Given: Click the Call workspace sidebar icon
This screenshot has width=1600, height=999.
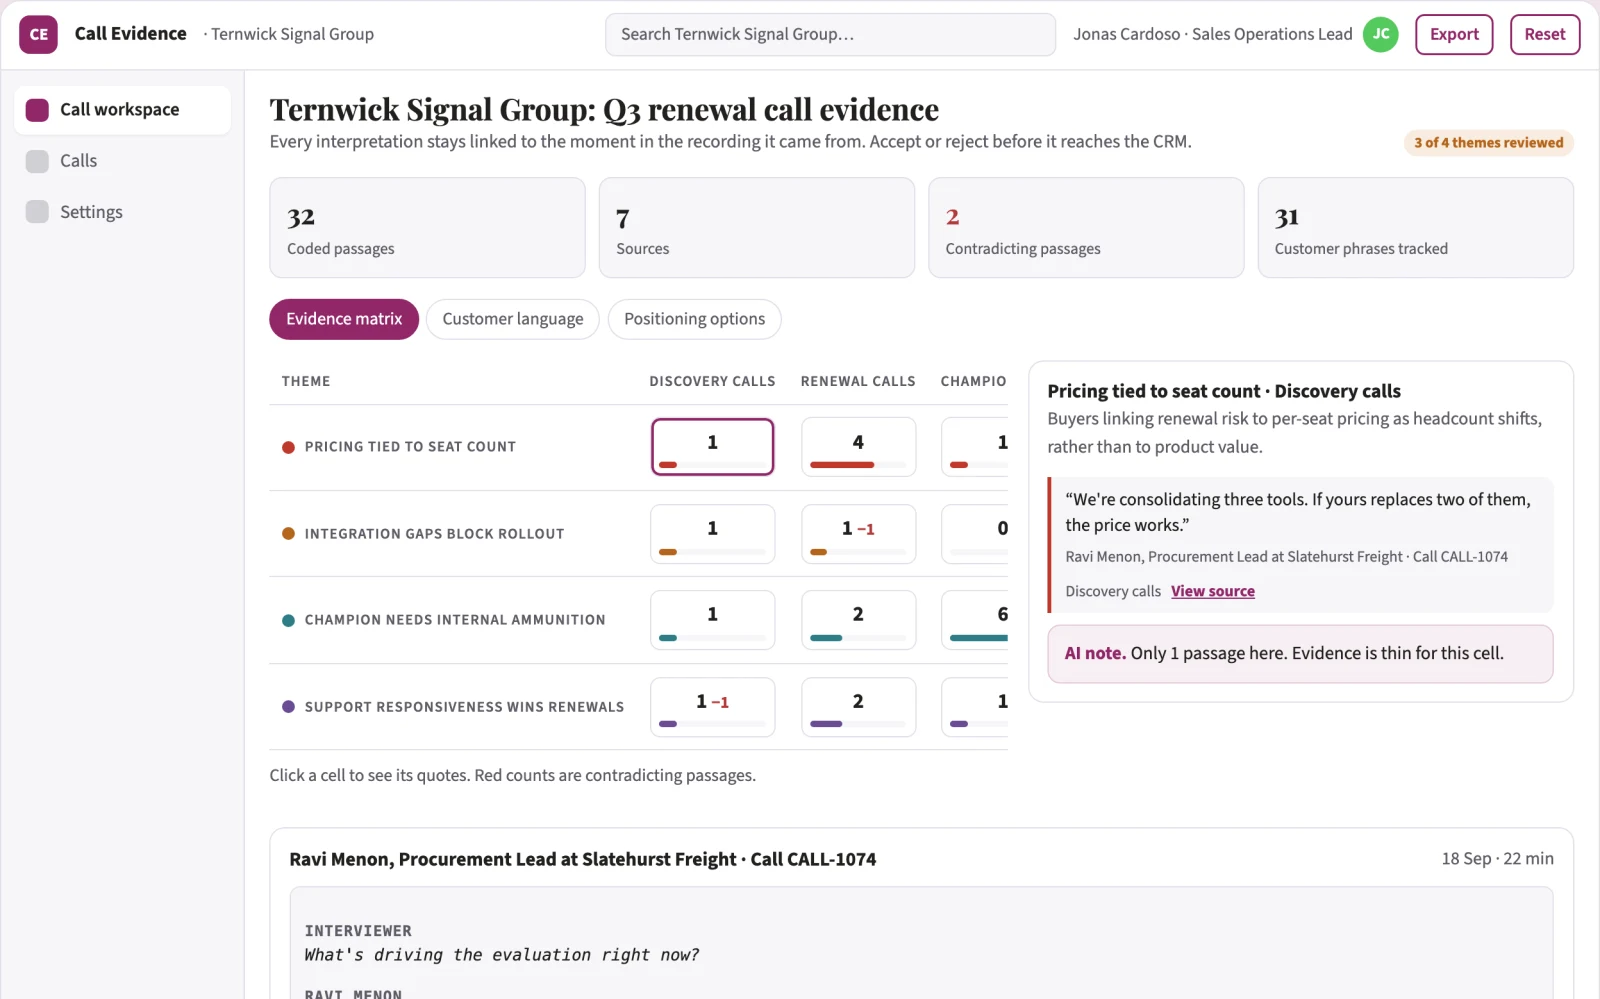Looking at the screenshot, I should click(x=37, y=110).
